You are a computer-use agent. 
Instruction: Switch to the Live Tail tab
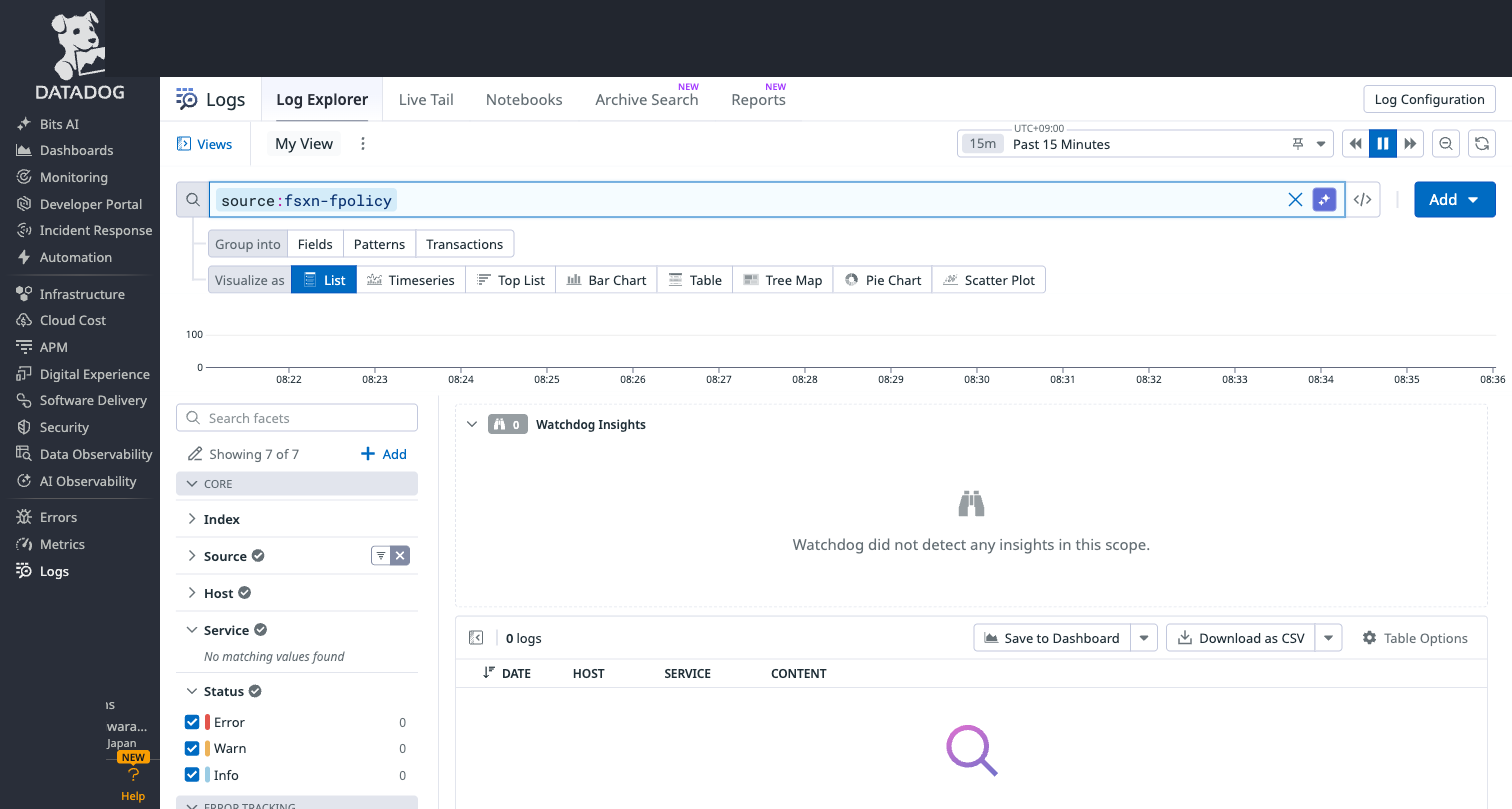coord(426,100)
